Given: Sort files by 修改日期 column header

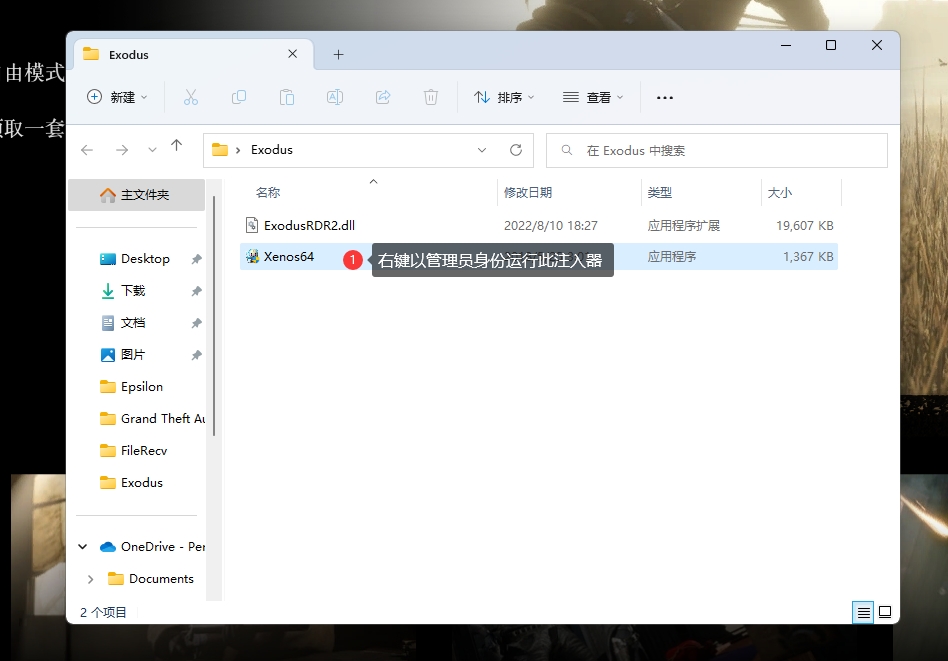Looking at the screenshot, I should click(528, 192).
